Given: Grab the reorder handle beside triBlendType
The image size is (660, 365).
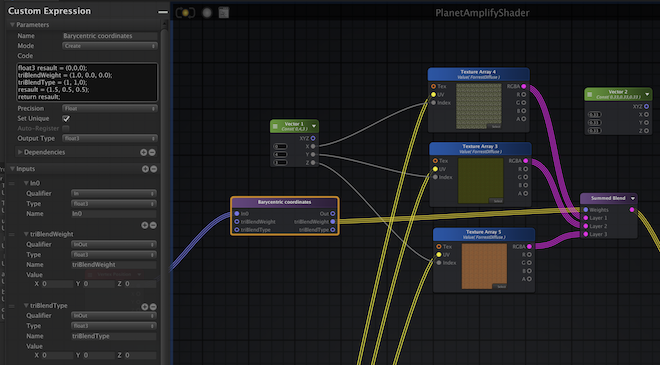Looking at the screenshot, I should click(x=12, y=306).
